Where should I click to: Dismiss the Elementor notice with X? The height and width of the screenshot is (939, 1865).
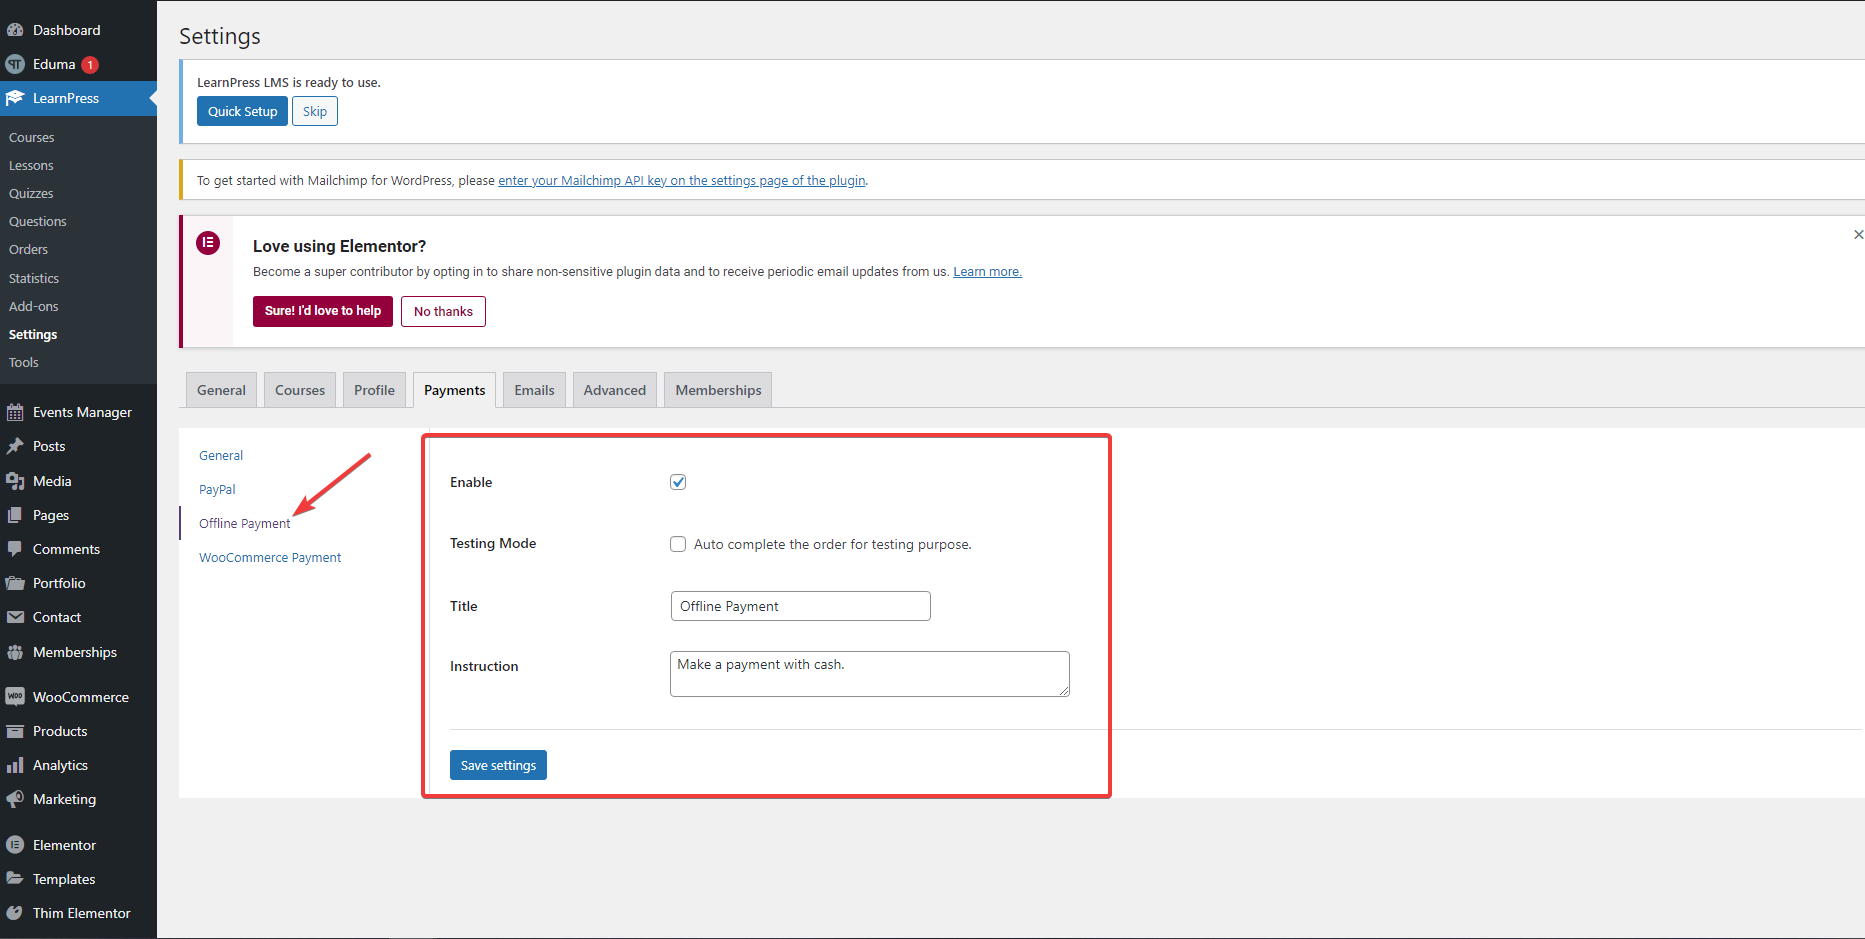click(x=1858, y=234)
